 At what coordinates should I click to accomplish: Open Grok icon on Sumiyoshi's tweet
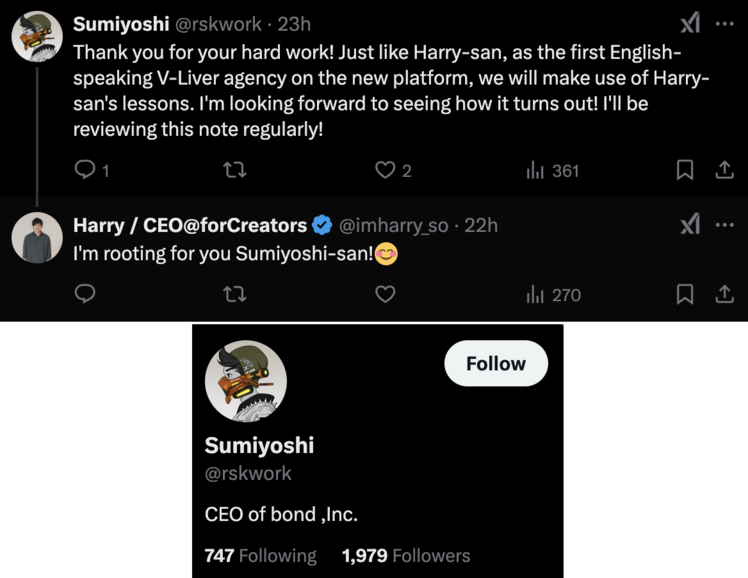[689, 24]
